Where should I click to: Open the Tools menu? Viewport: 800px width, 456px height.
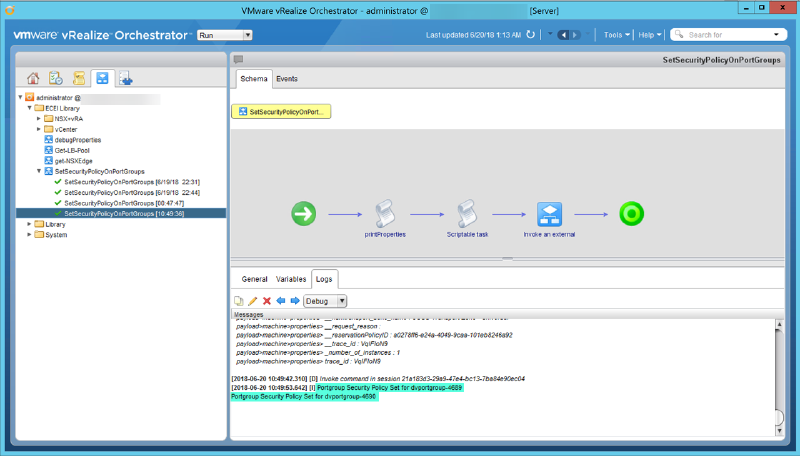tap(616, 35)
